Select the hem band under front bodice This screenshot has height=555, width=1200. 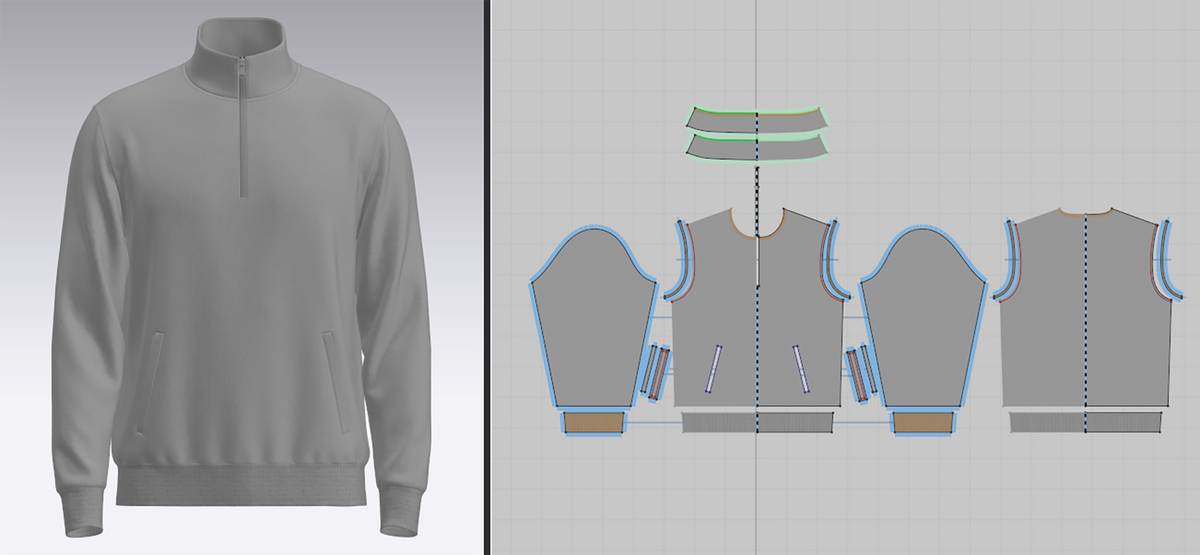pos(757,424)
